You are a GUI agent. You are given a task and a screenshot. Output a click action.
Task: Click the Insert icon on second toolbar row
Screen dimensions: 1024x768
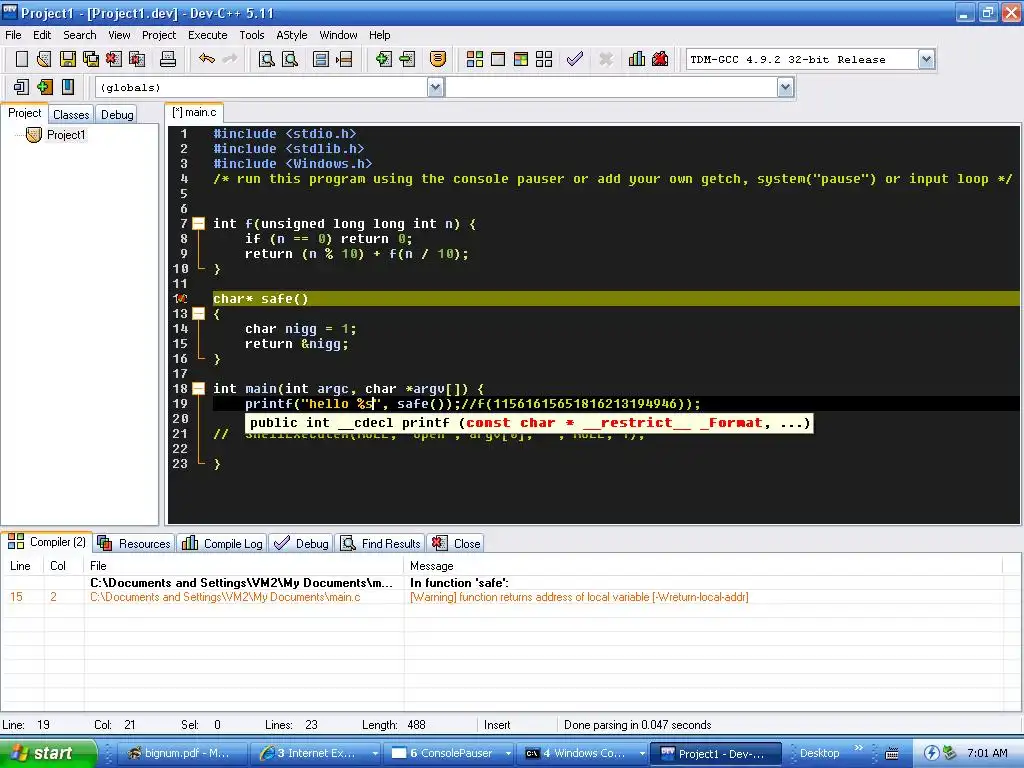point(21,87)
